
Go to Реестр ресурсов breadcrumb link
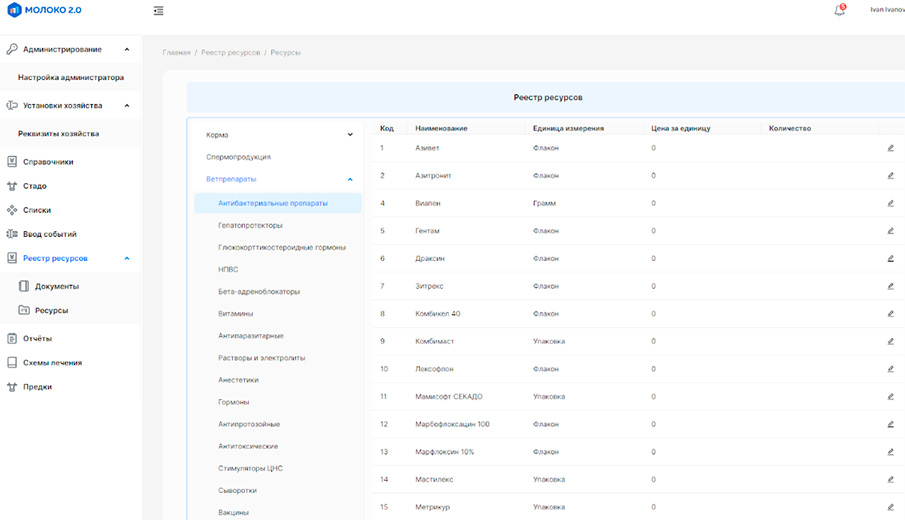[x=230, y=53]
